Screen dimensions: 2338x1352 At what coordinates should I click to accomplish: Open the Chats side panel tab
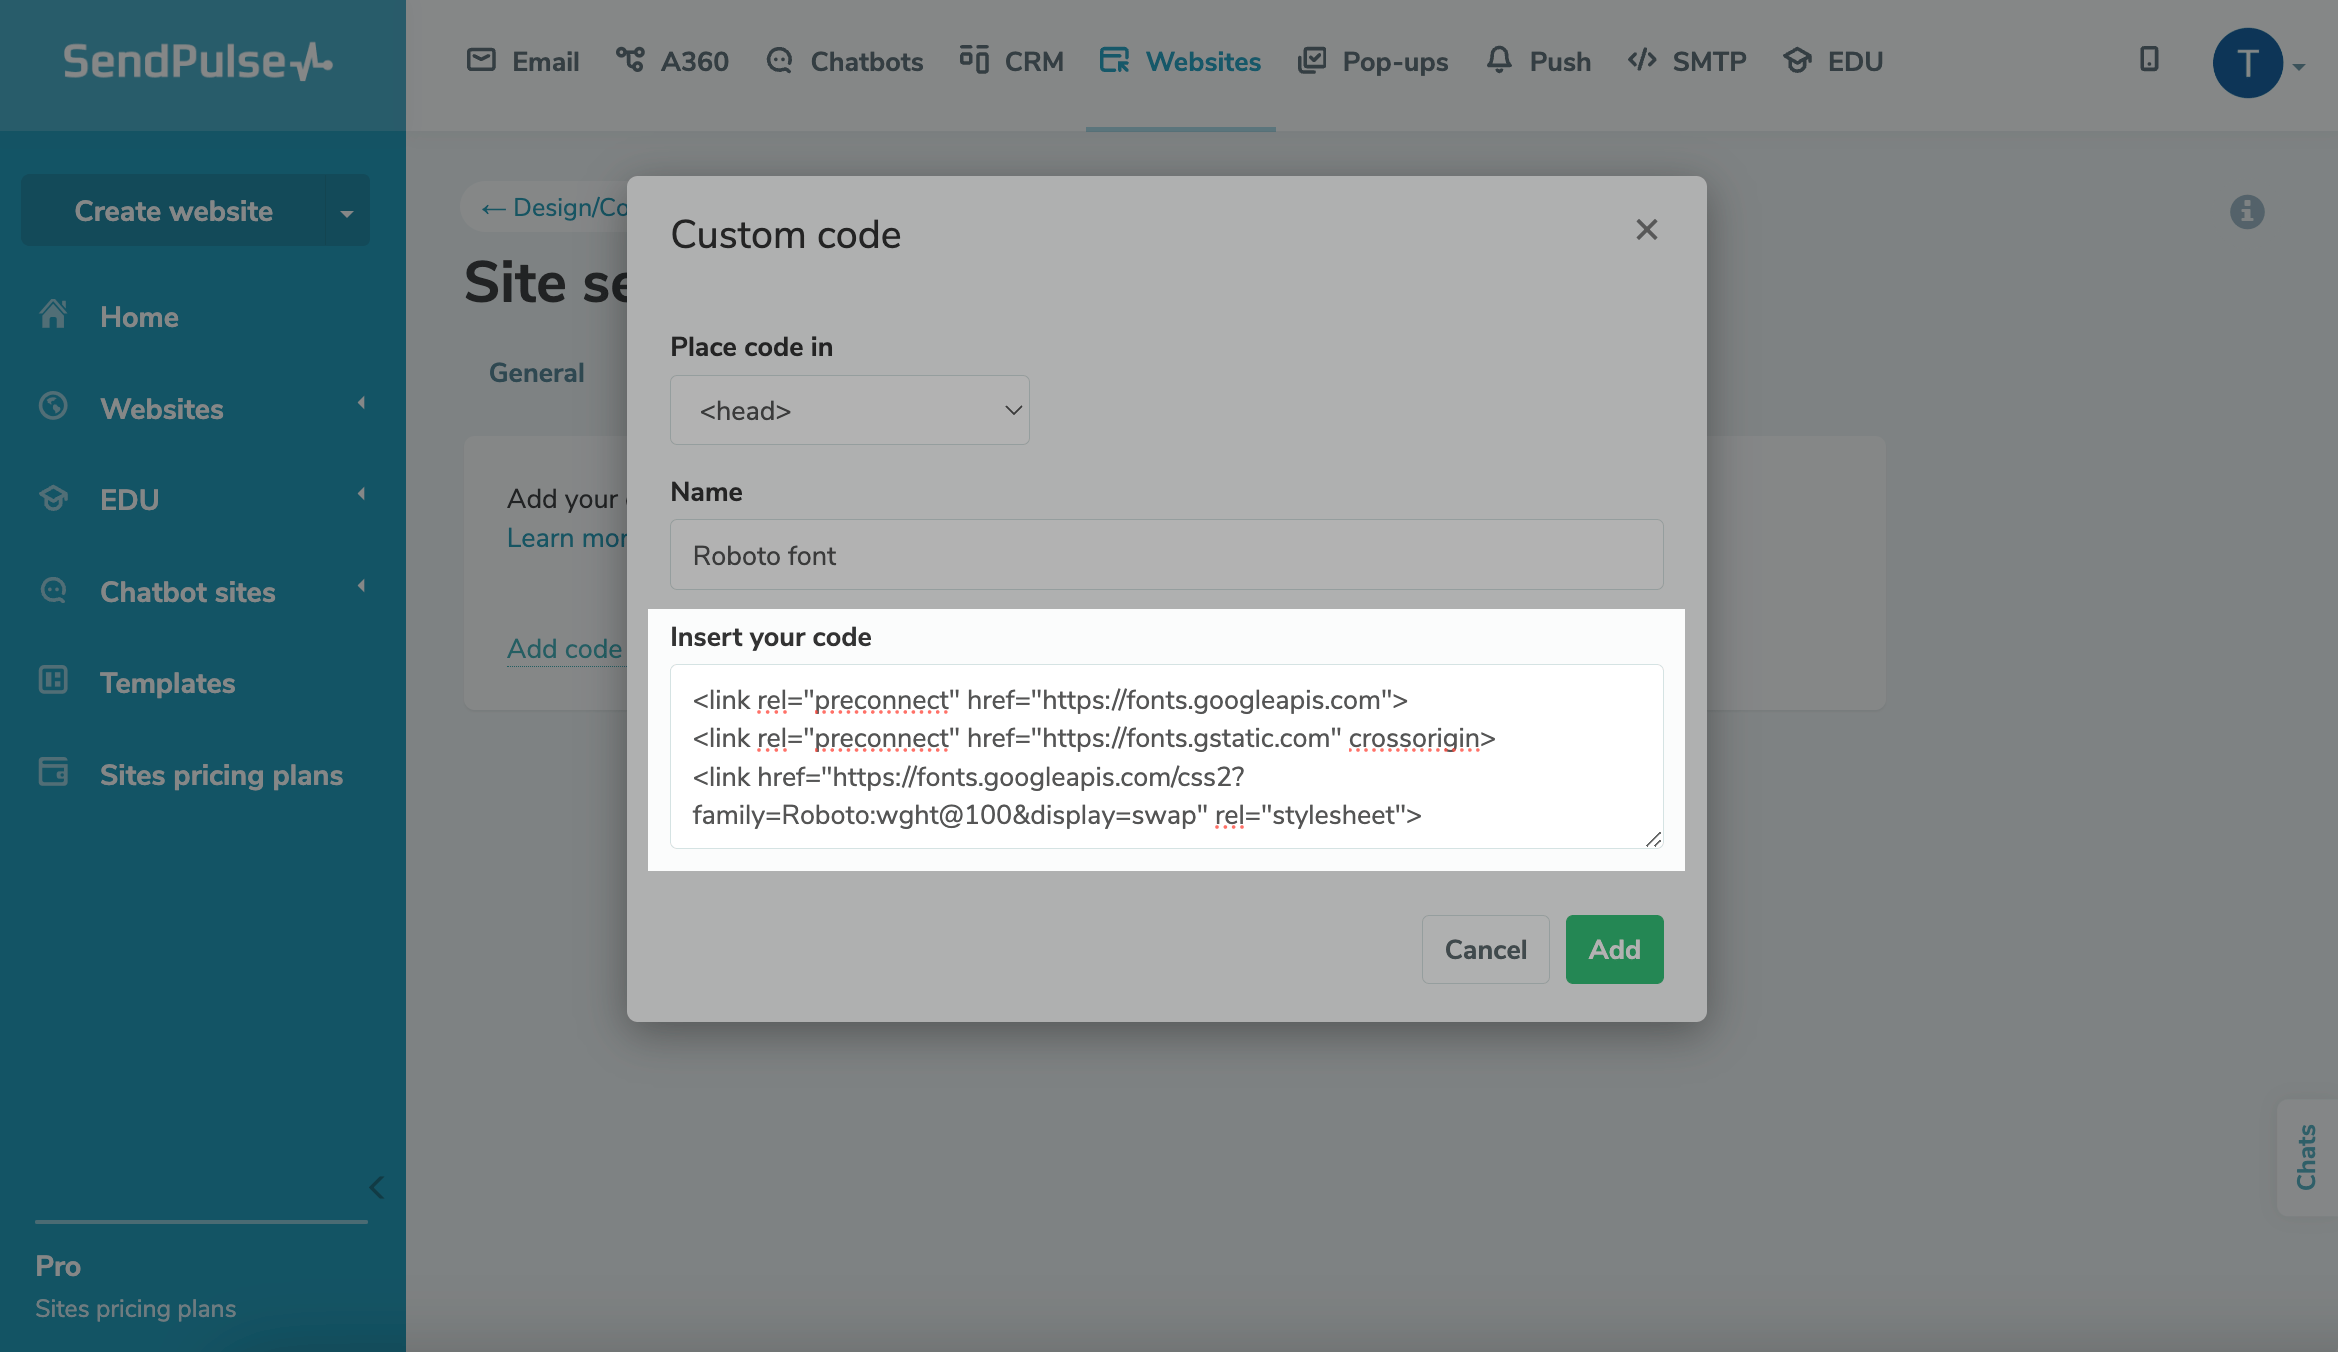pyautogui.click(x=2306, y=1157)
